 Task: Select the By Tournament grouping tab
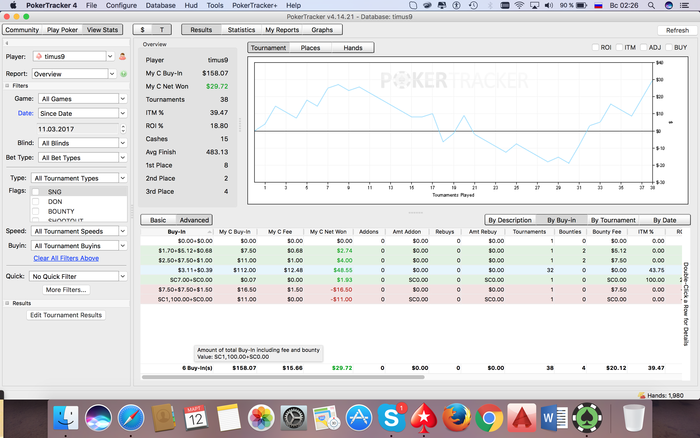tap(613, 220)
